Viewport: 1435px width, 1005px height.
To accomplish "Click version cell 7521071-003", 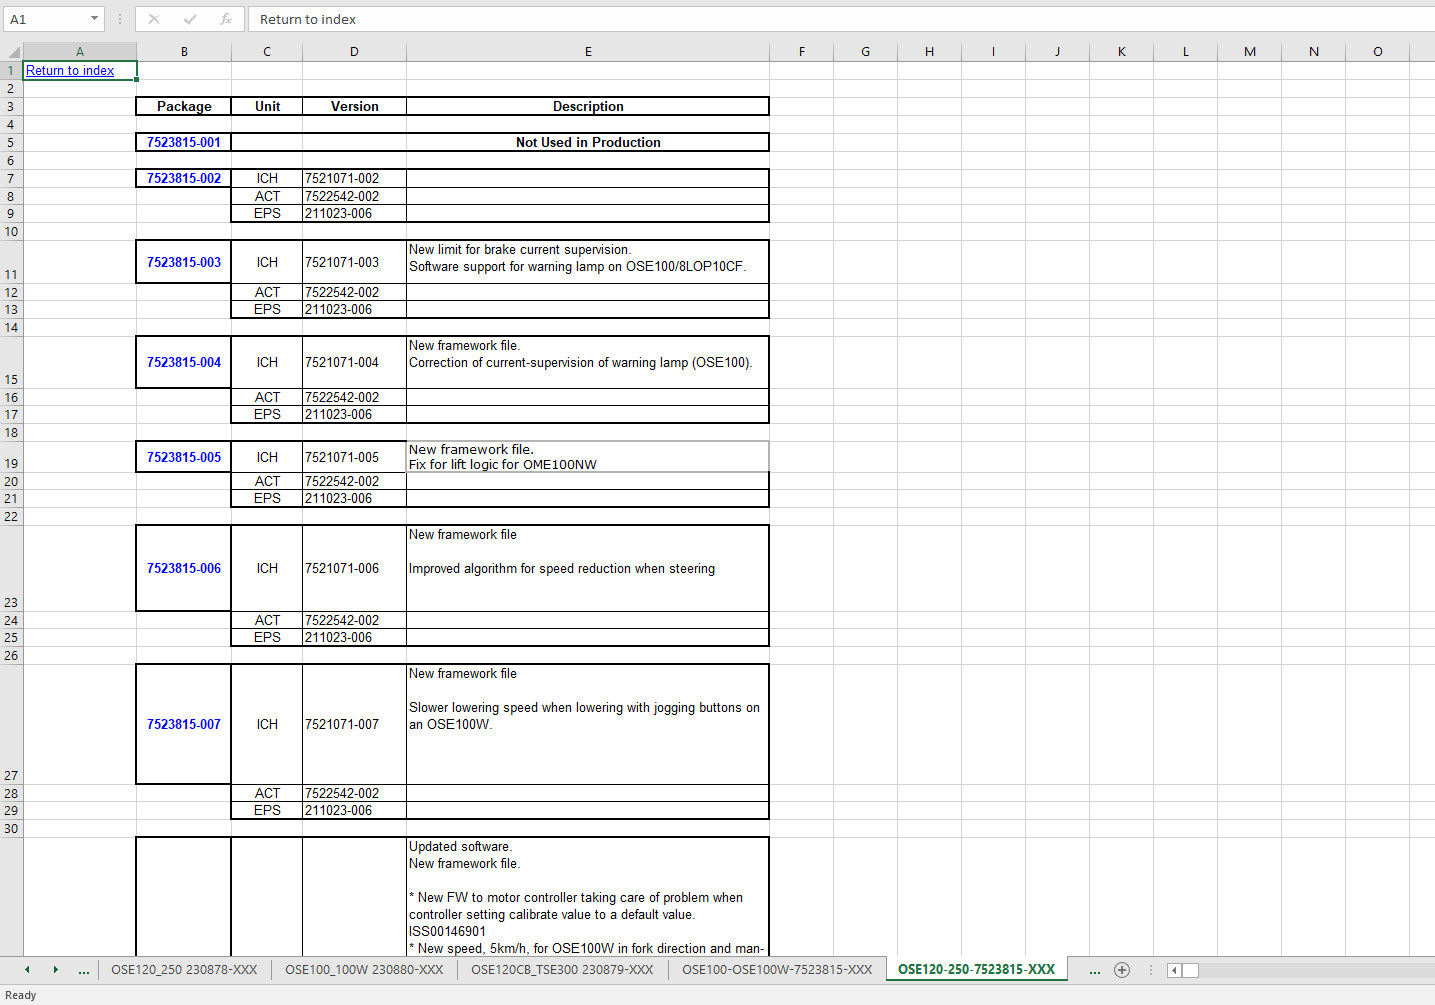I will (355, 262).
